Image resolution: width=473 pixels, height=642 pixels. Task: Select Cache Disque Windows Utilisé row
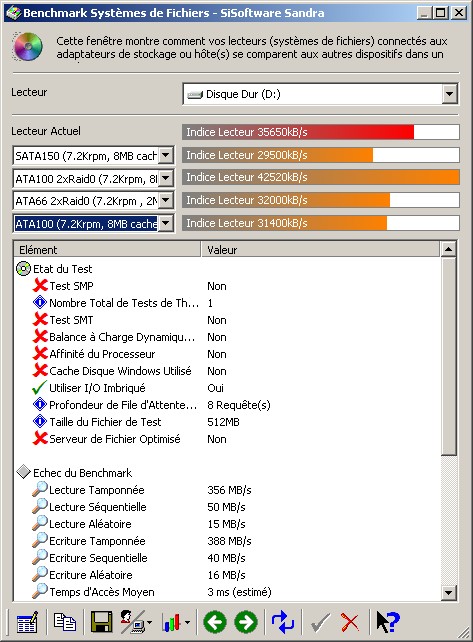click(x=227, y=371)
